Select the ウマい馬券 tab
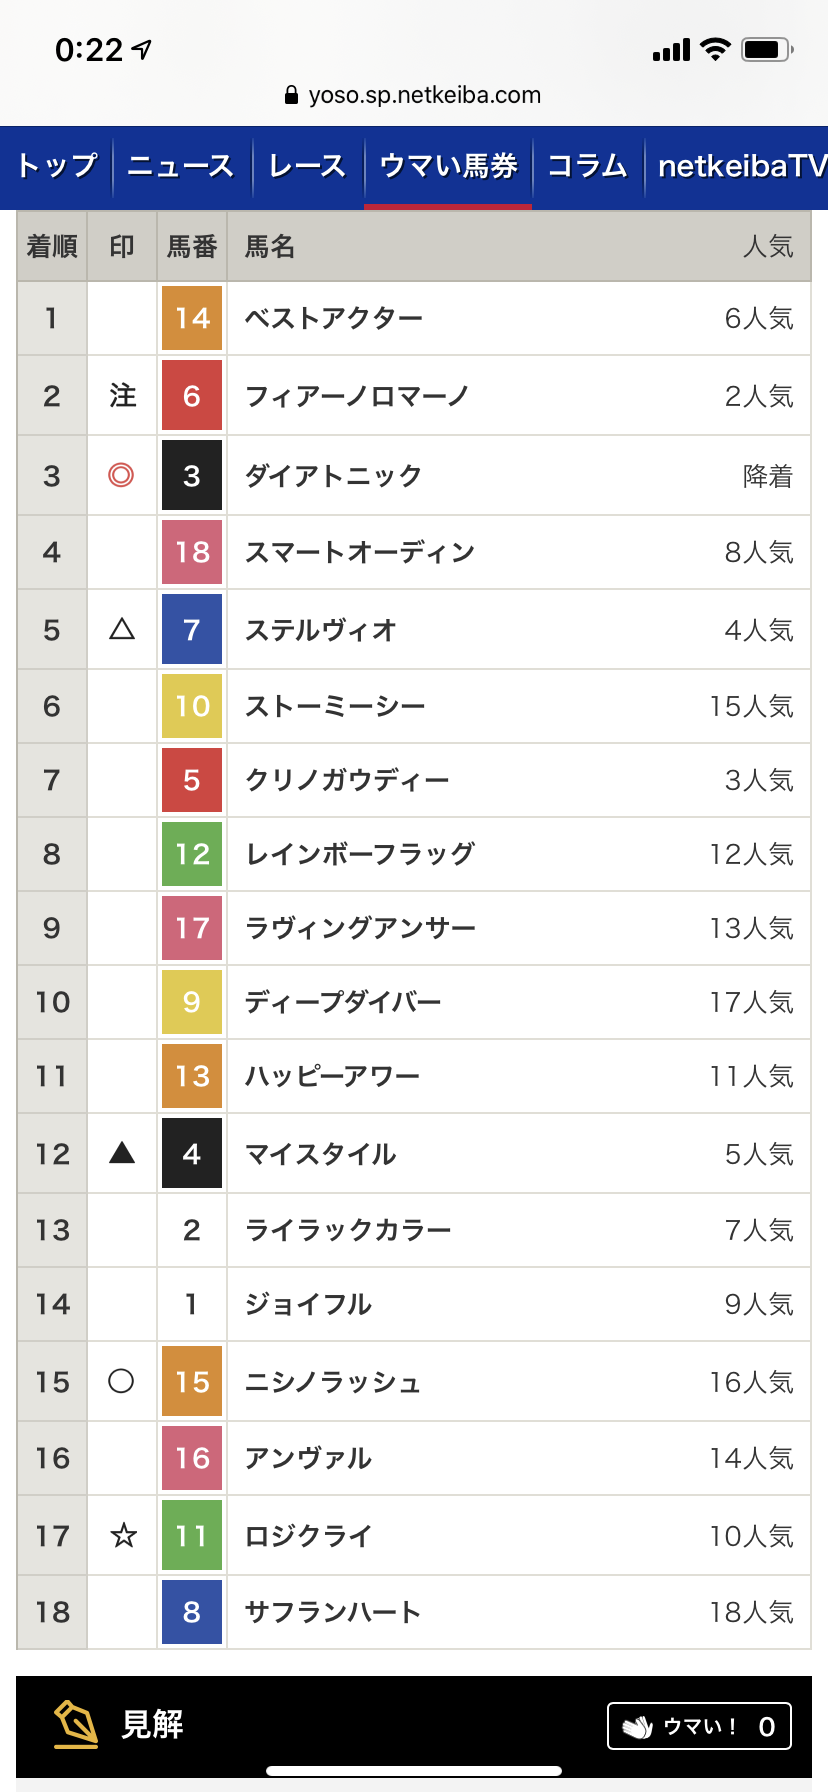This screenshot has height=1792, width=828. 448,167
